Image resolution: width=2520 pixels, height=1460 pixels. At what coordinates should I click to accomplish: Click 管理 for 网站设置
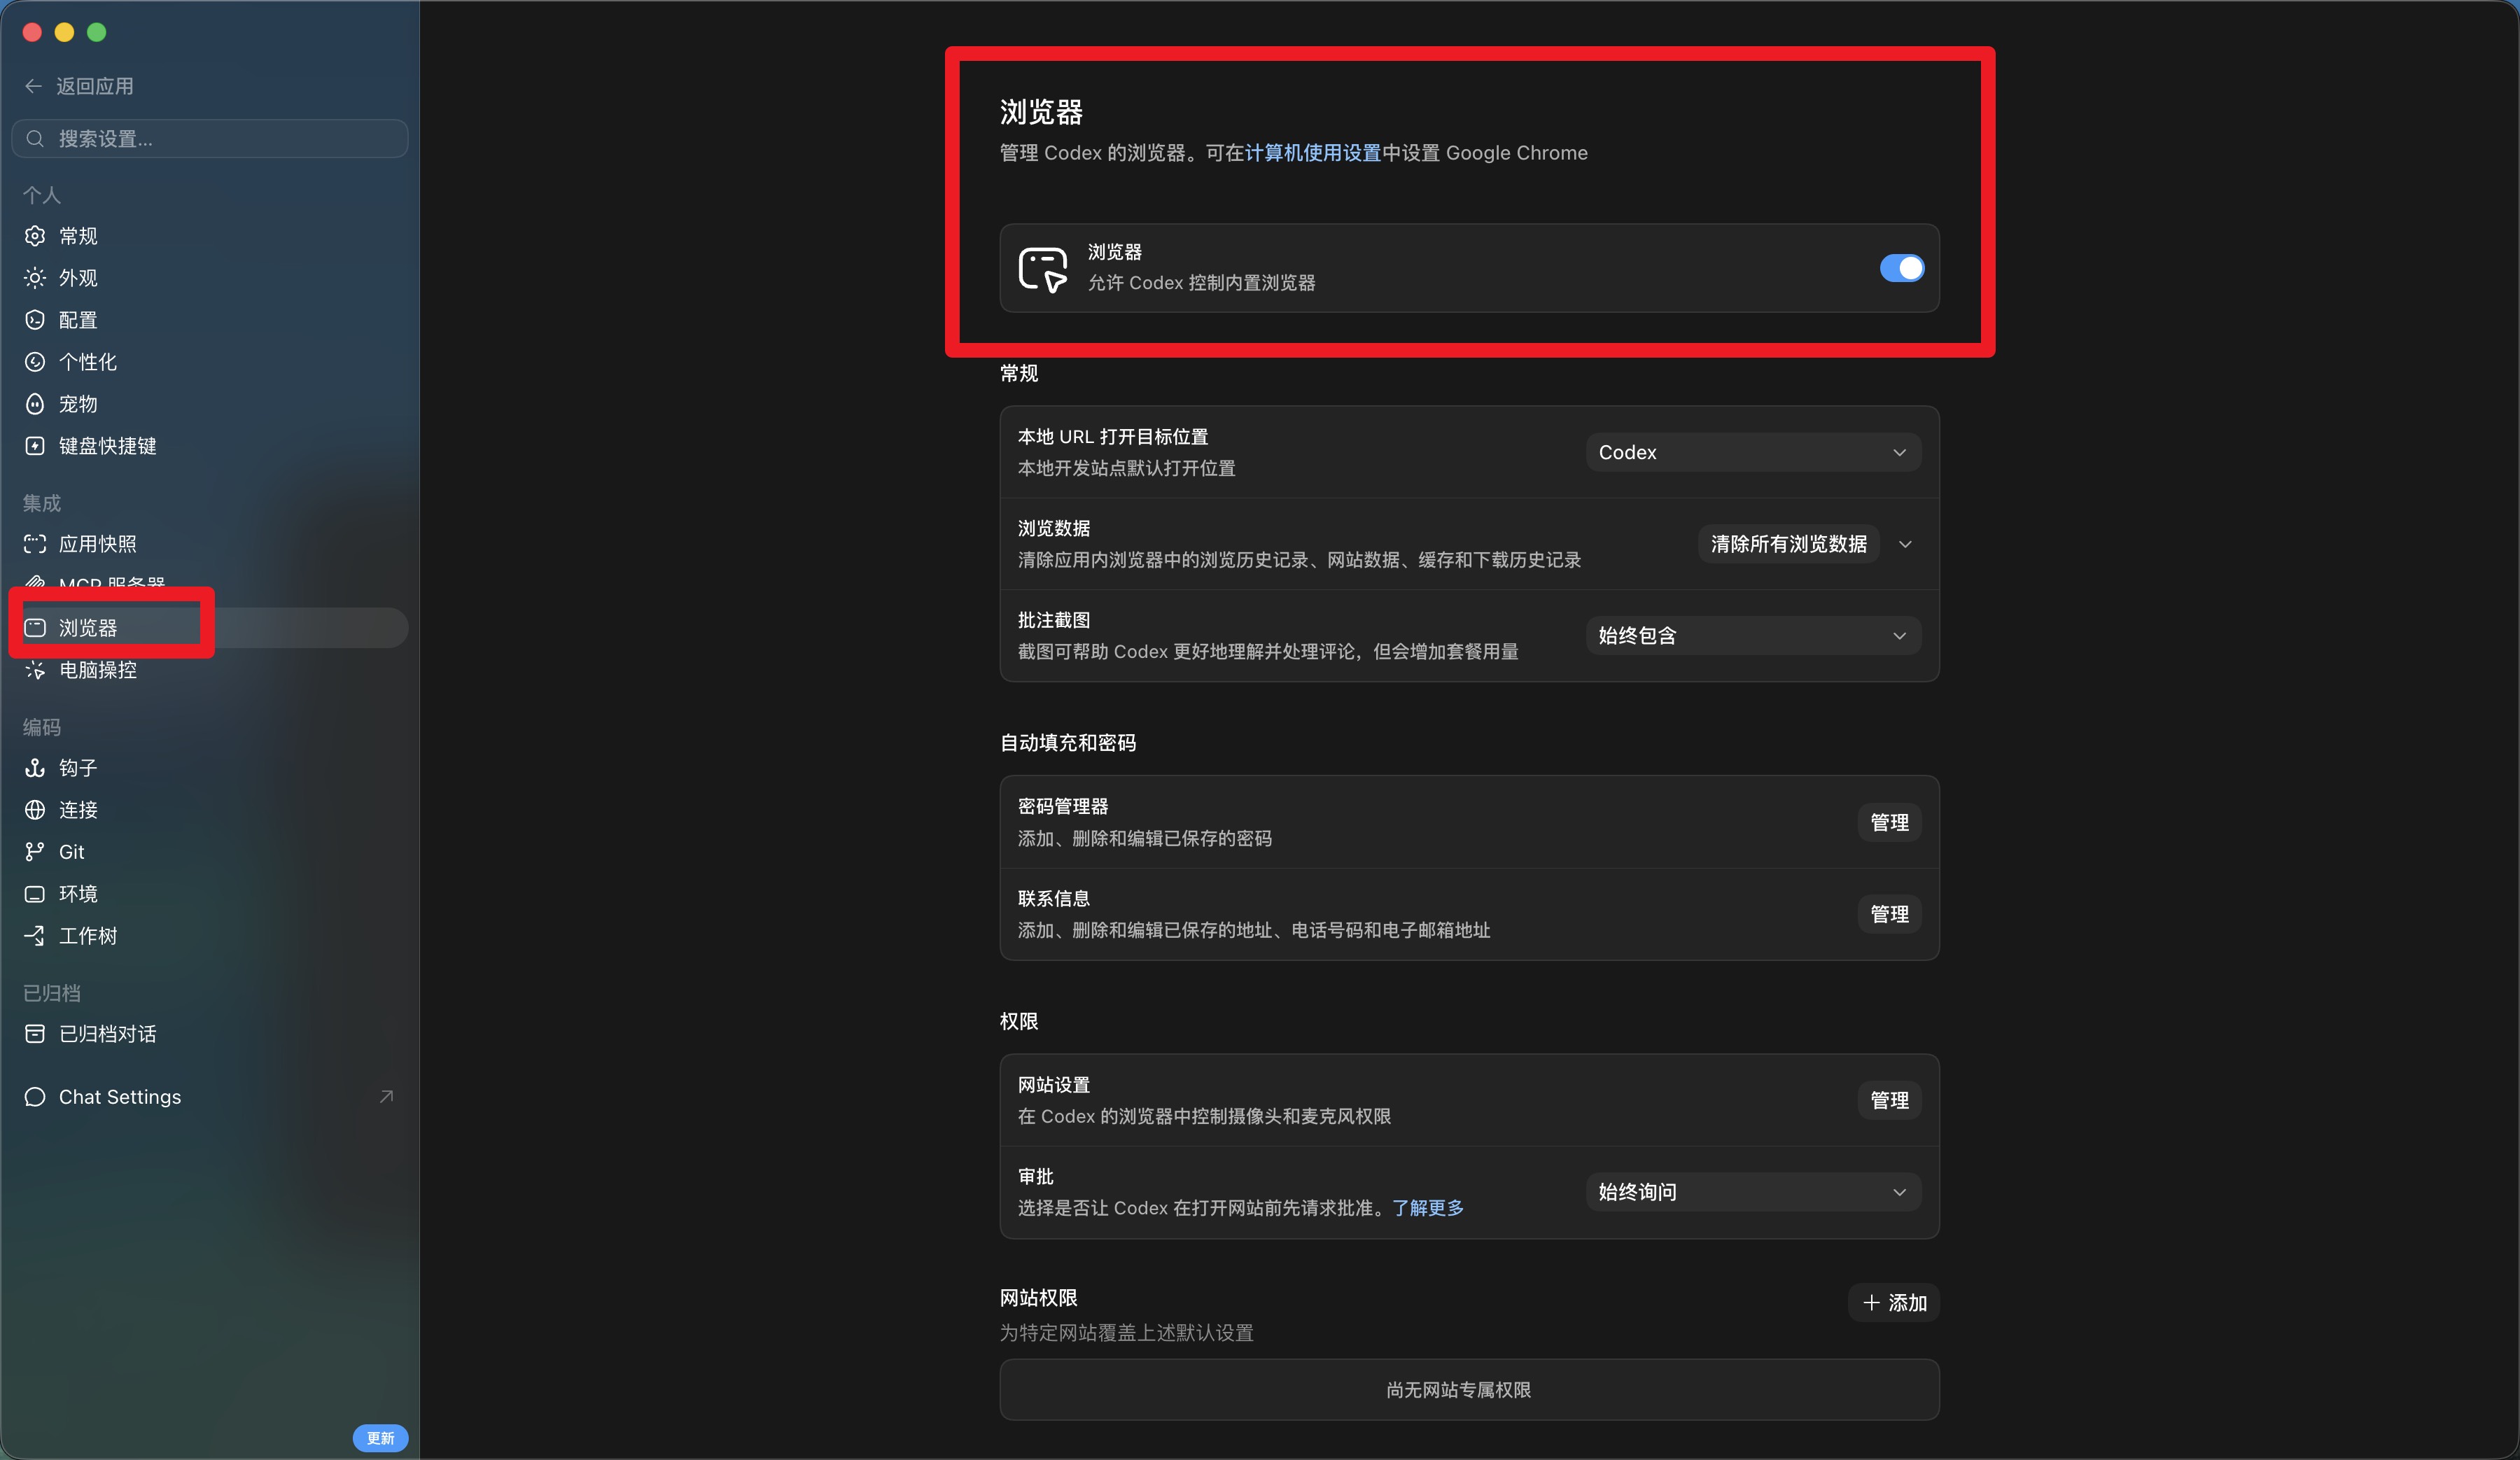[x=1889, y=1100]
